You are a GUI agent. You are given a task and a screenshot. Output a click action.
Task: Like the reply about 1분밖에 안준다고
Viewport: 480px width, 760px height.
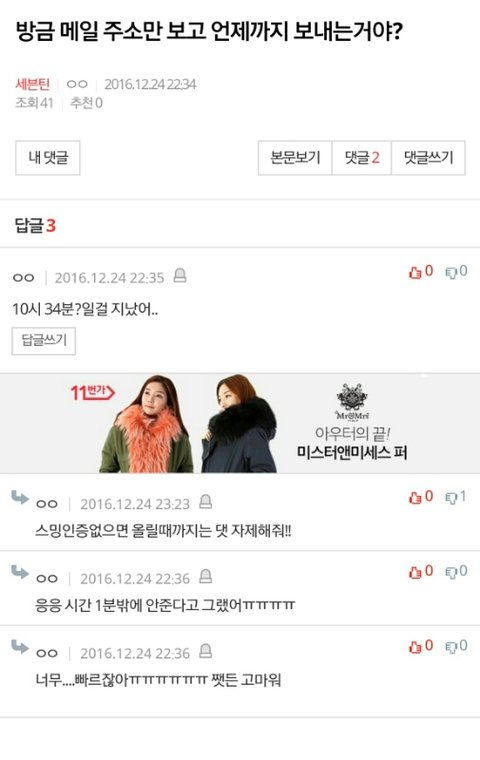pyautogui.click(x=420, y=571)
